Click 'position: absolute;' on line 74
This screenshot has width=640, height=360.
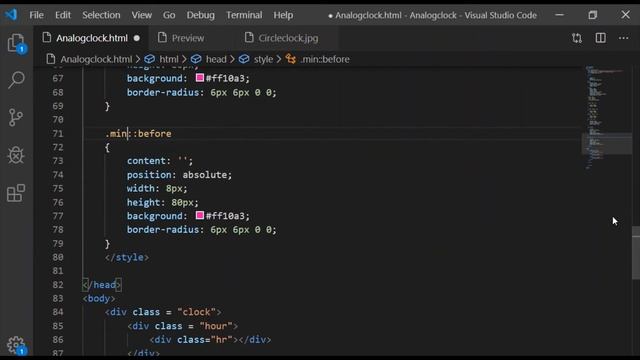[x=179, y=175]
